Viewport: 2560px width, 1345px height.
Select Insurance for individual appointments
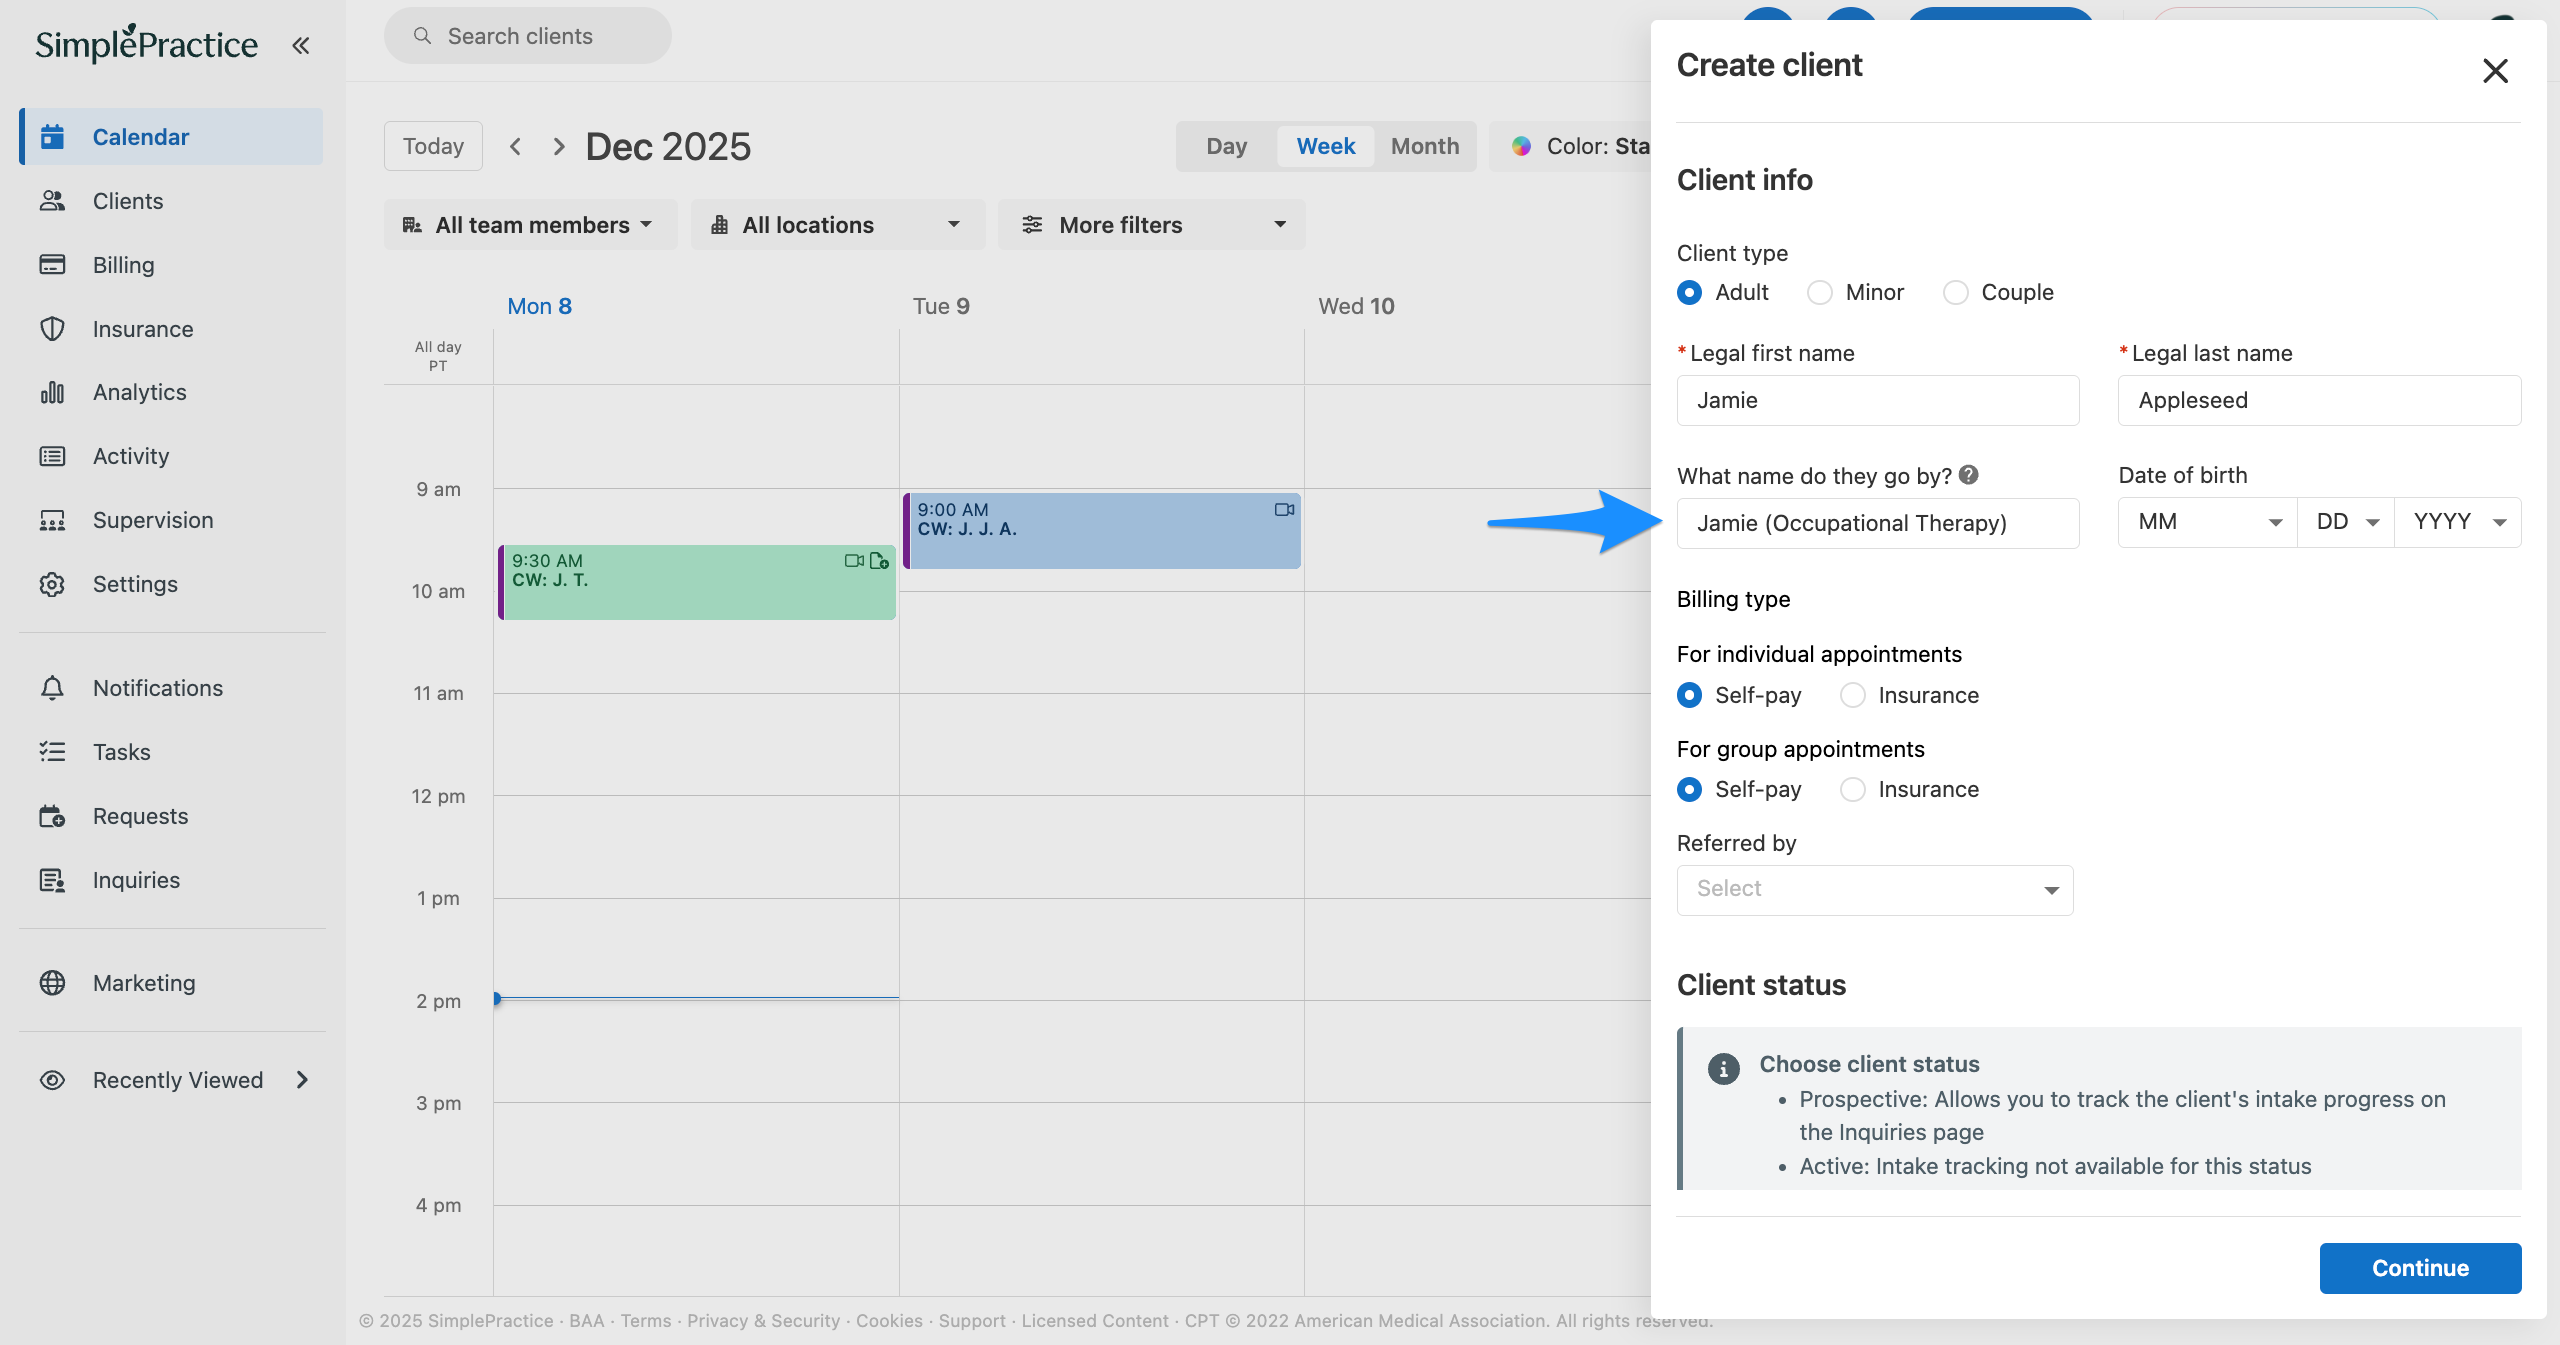pos(1852,695)
